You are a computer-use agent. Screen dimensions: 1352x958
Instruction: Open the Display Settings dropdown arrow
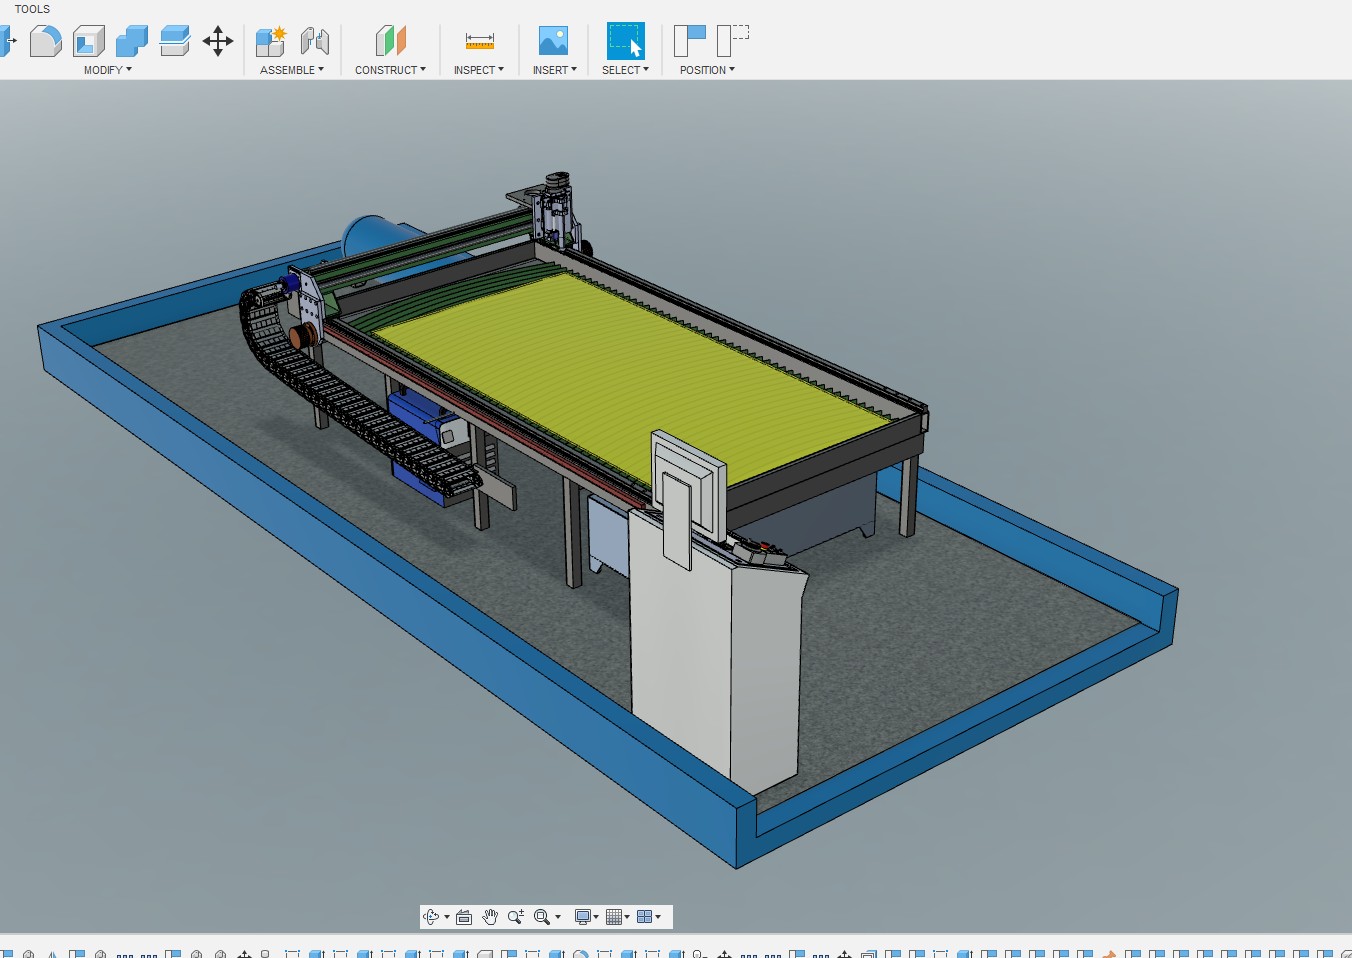point(596,917)
